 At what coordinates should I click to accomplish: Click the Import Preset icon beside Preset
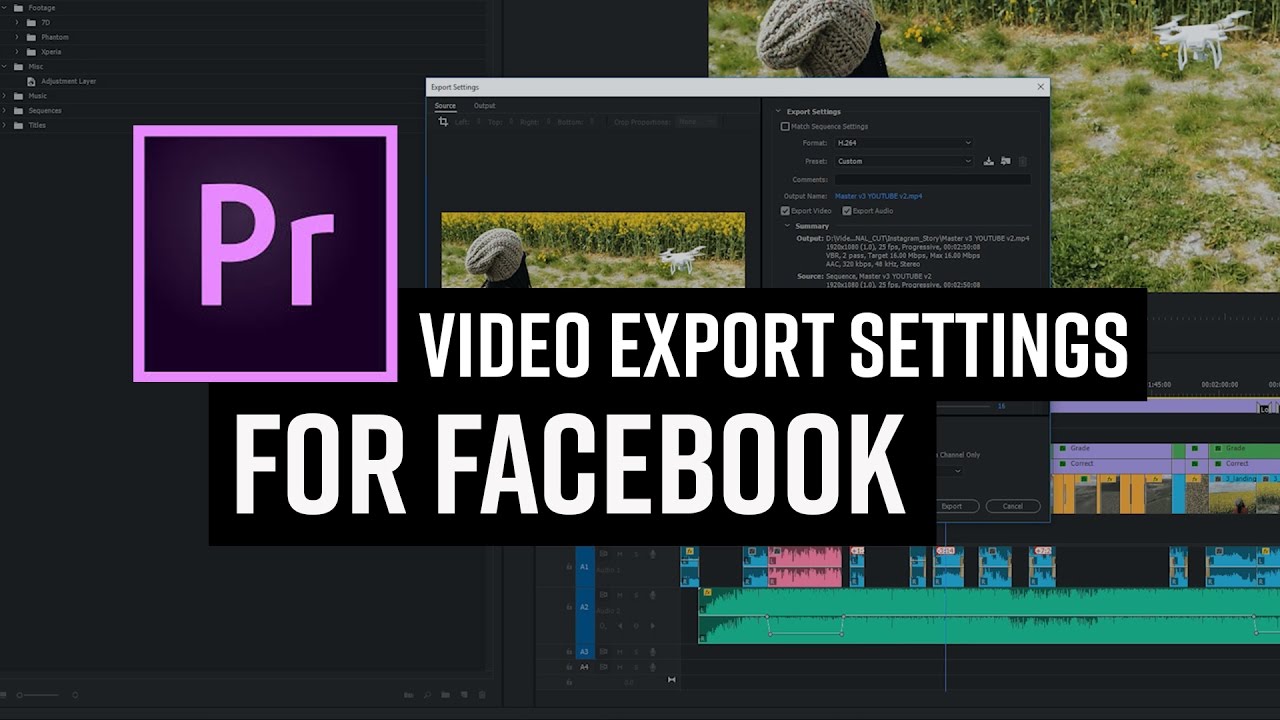point(1006,161)
